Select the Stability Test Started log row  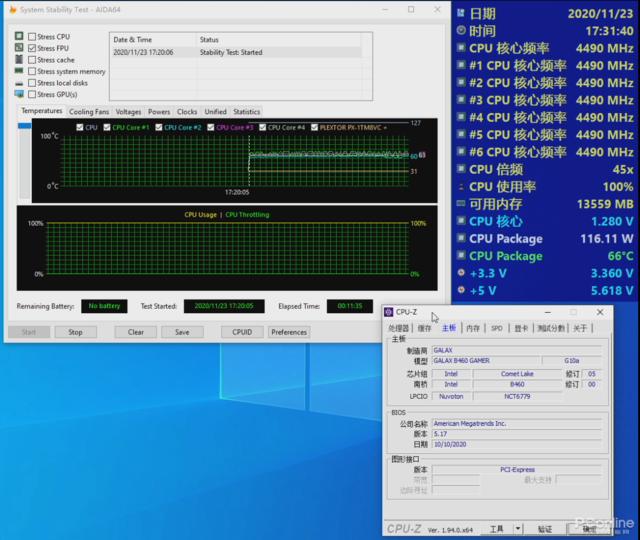236,52
